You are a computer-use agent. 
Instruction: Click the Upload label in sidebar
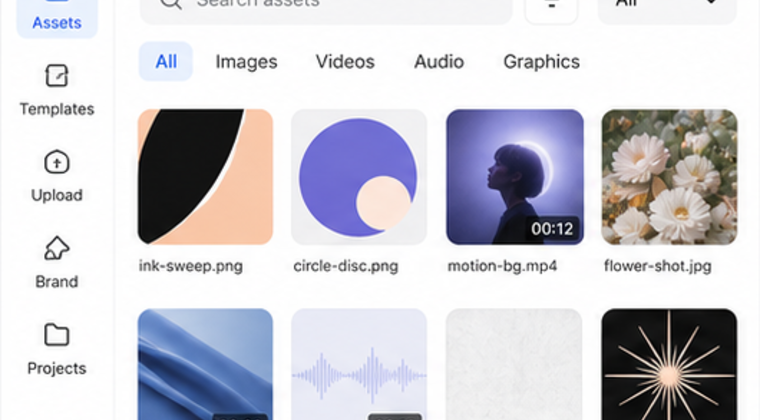(x=57, y=195)
